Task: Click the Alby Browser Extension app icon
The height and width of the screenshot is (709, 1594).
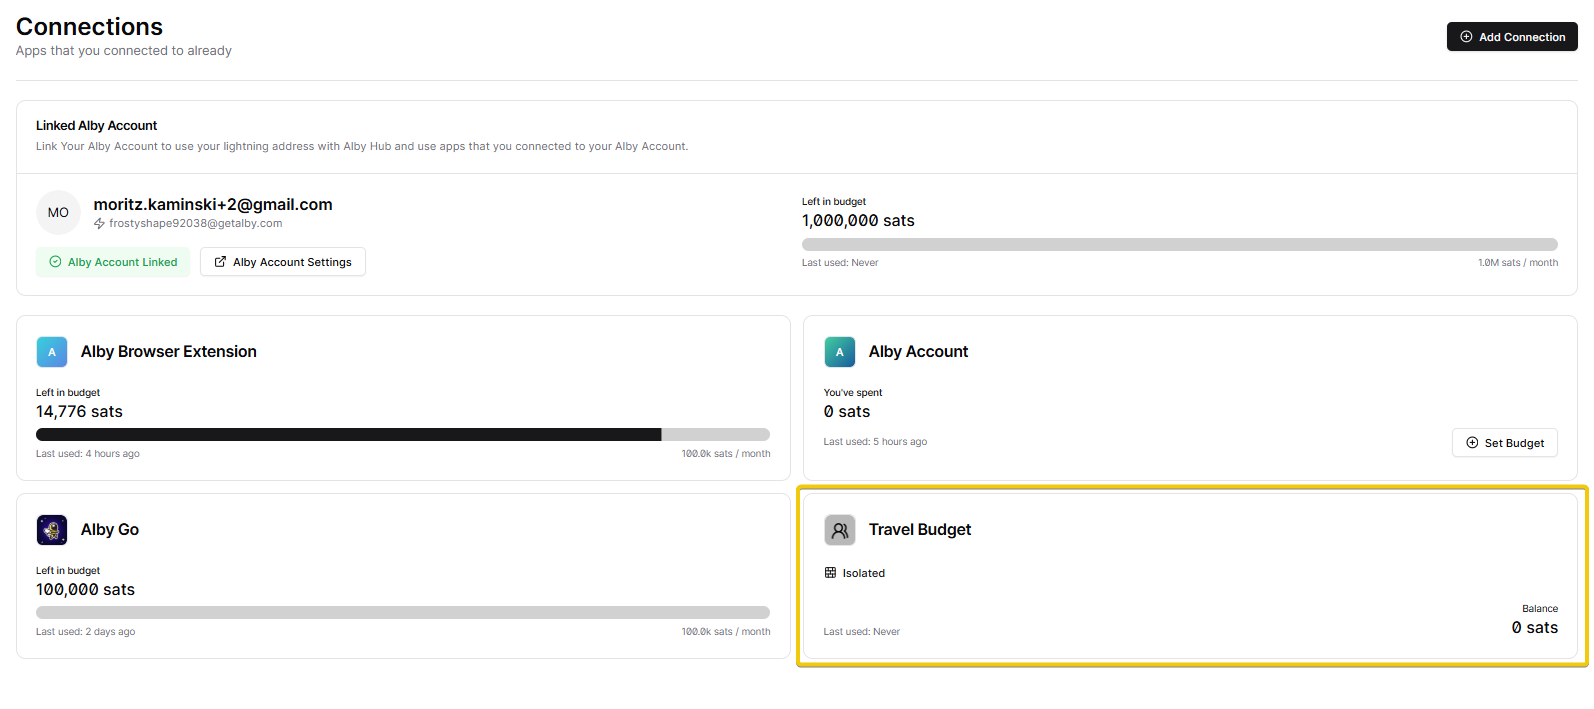Action: click(x=52, y=352)
